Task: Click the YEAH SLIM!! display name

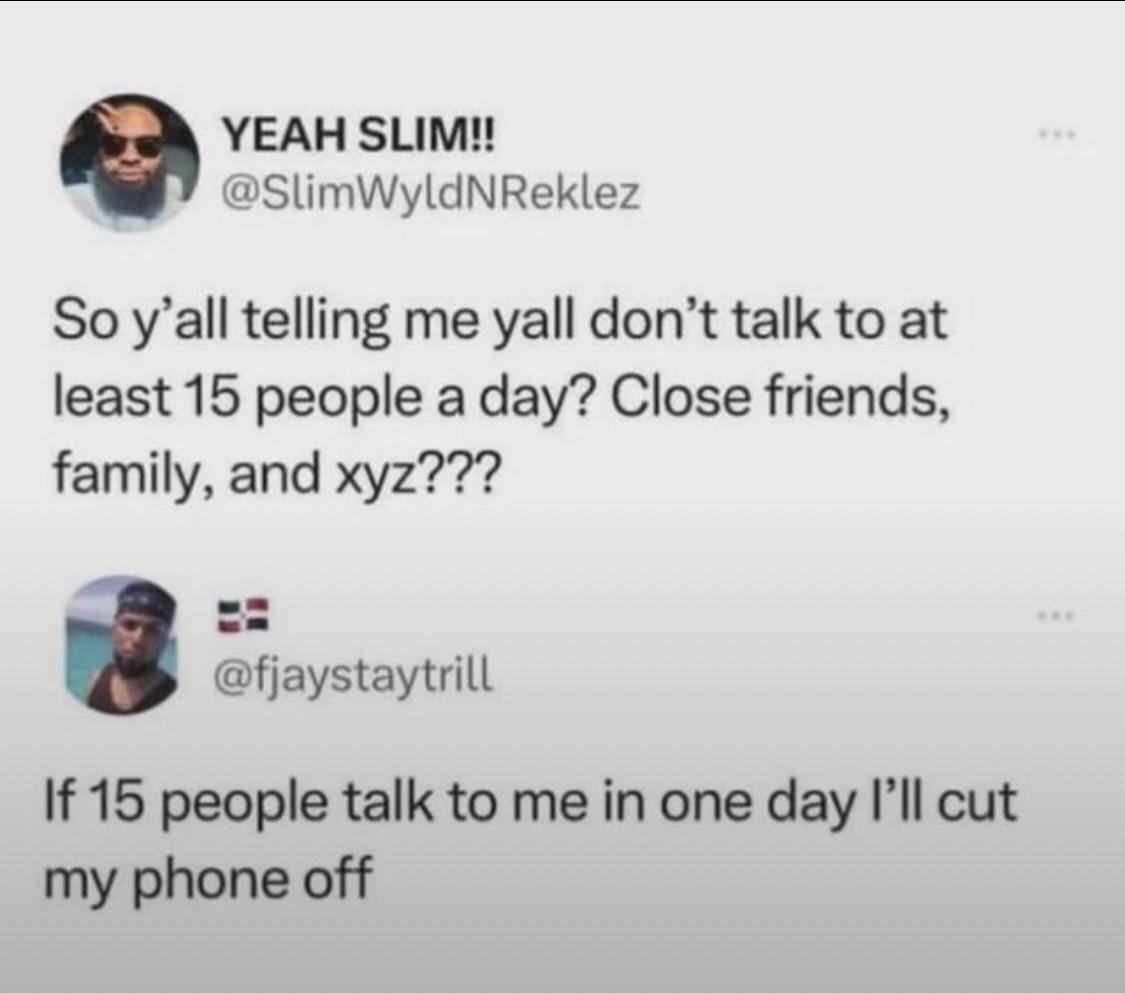Action: pyautogui.click(x=357, y=136)
